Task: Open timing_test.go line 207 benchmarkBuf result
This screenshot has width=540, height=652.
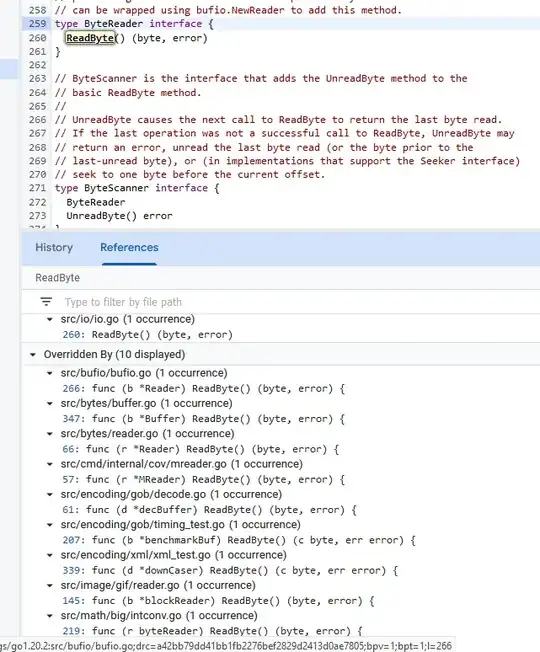Action: (239, 541)
